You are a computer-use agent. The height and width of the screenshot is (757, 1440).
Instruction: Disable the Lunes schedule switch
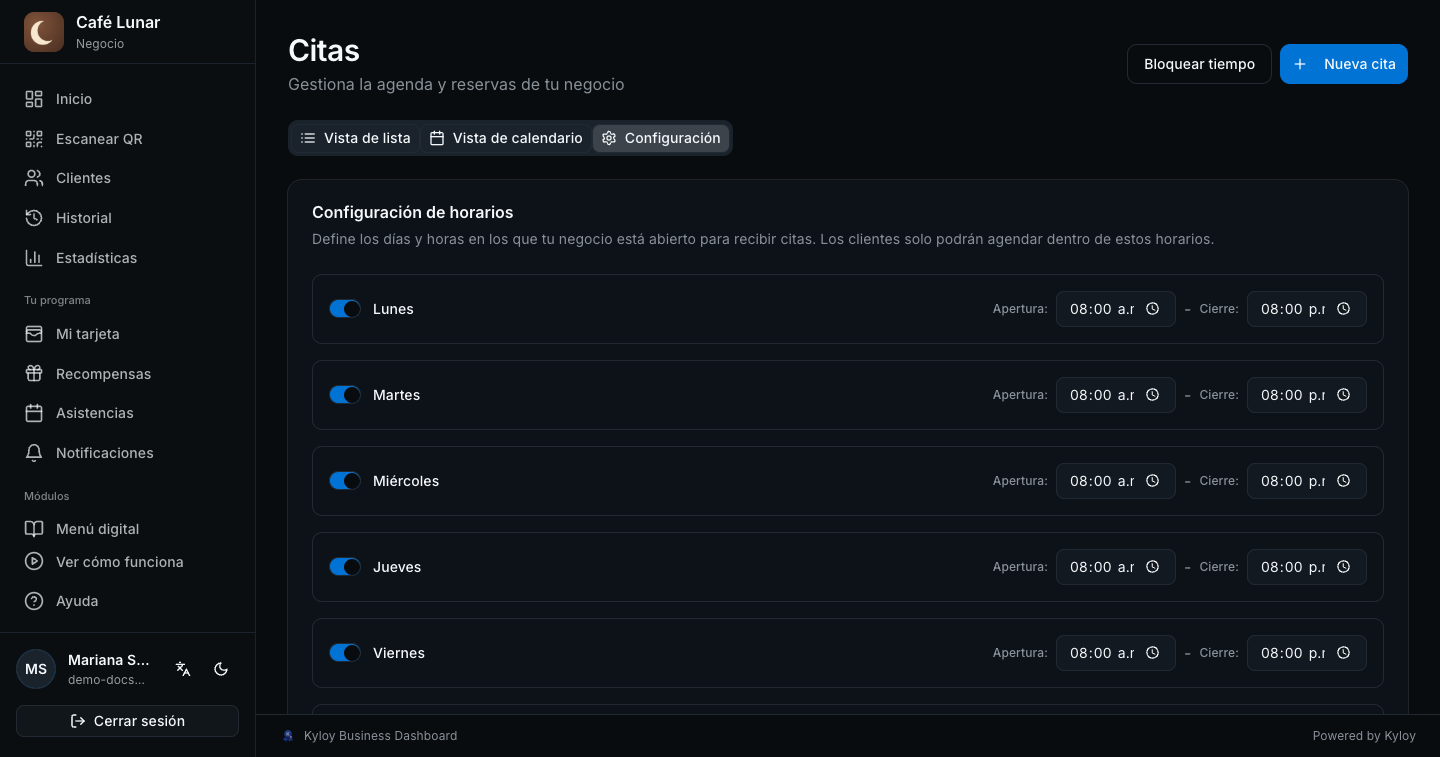[x=345, y=309]
